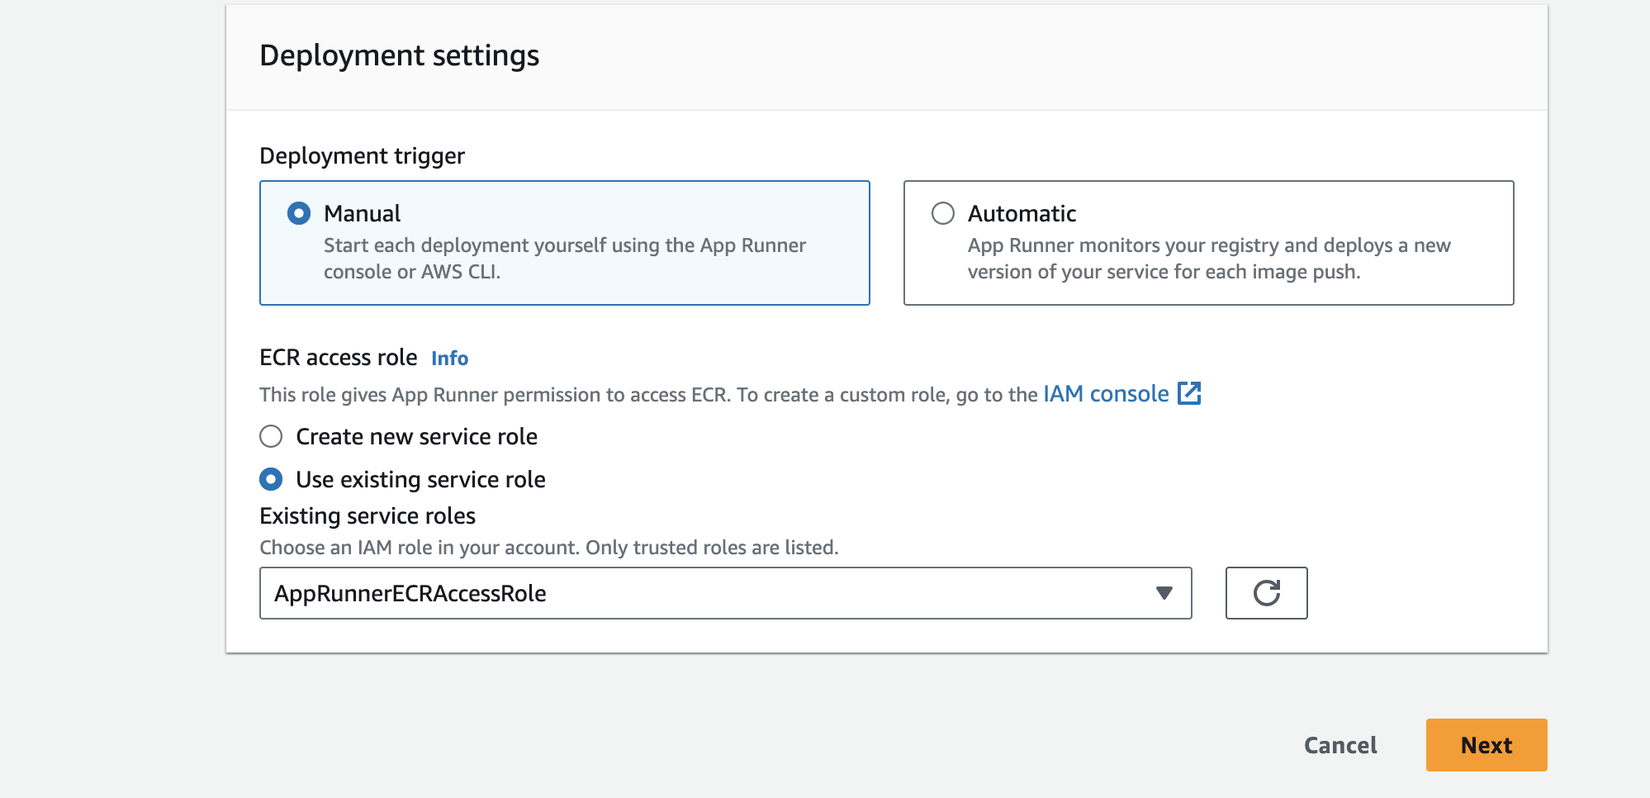Click the 'ECR access role' section label
The height and width of the screenshot is (798, 1650).
tap(338, 358)
